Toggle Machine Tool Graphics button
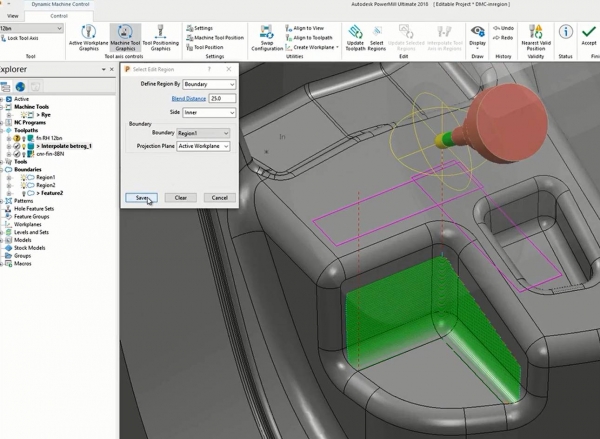This screenshot has height=439, width=600. click(125, 38)
